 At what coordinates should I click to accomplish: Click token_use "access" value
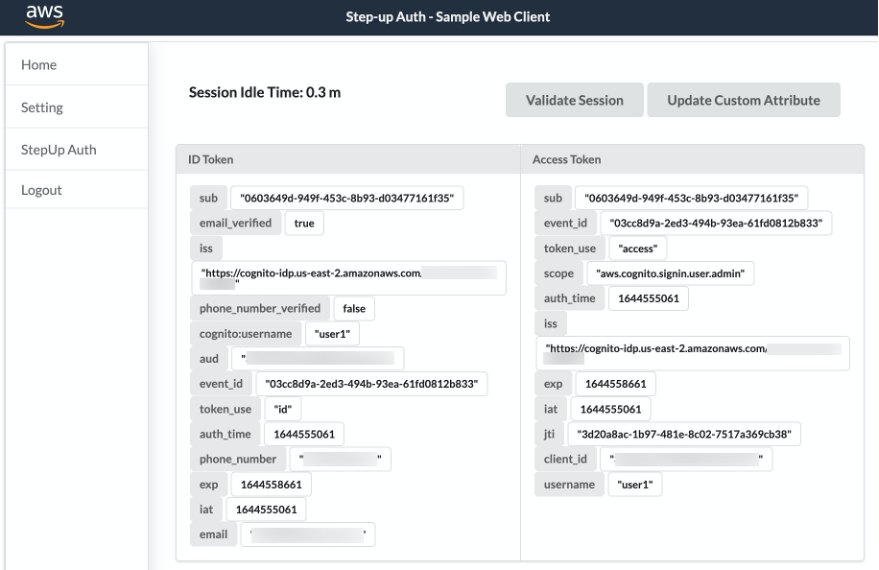(637, 248)
